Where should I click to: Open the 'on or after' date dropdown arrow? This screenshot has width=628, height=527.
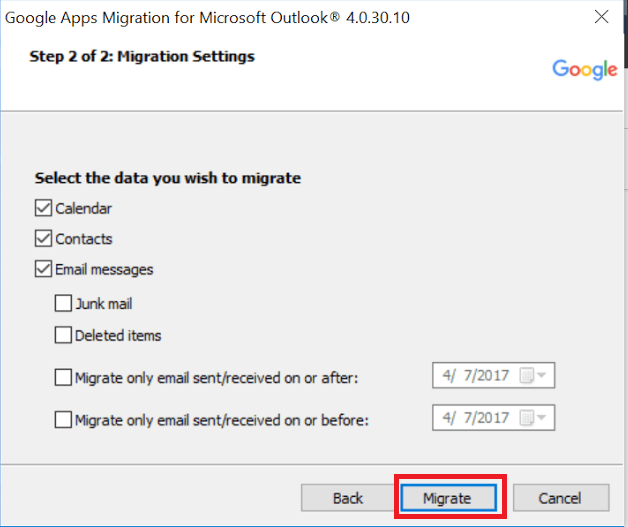542,376
